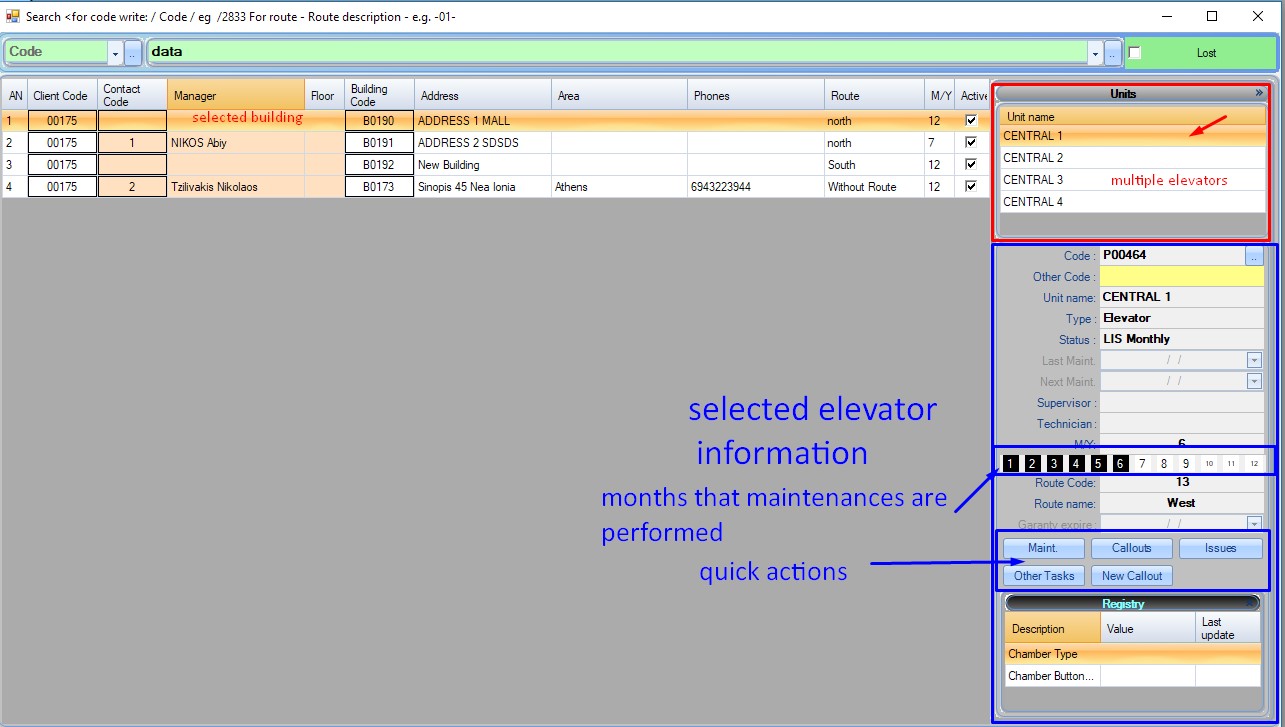Click the ellipsis button beside the data search field
The width and height of the screenshot is (1285, 727).
(1112, 52)
